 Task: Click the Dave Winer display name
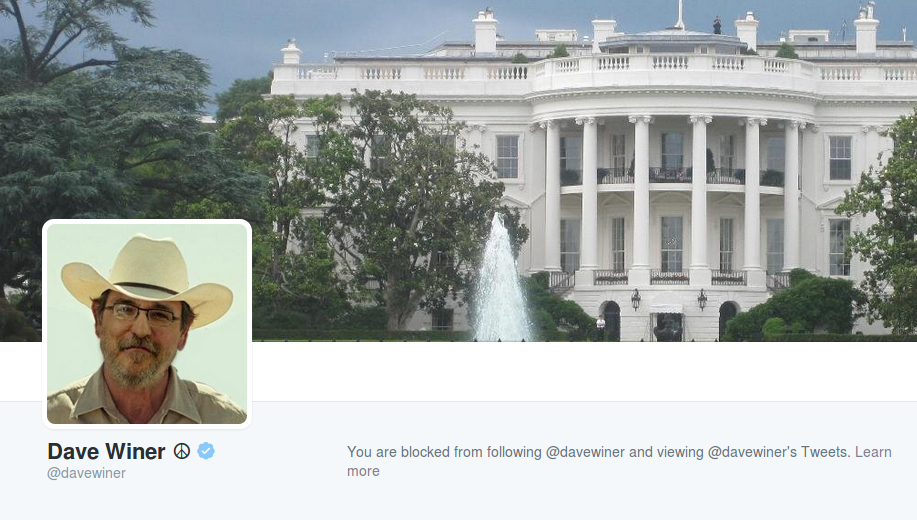tap(106, 452)
